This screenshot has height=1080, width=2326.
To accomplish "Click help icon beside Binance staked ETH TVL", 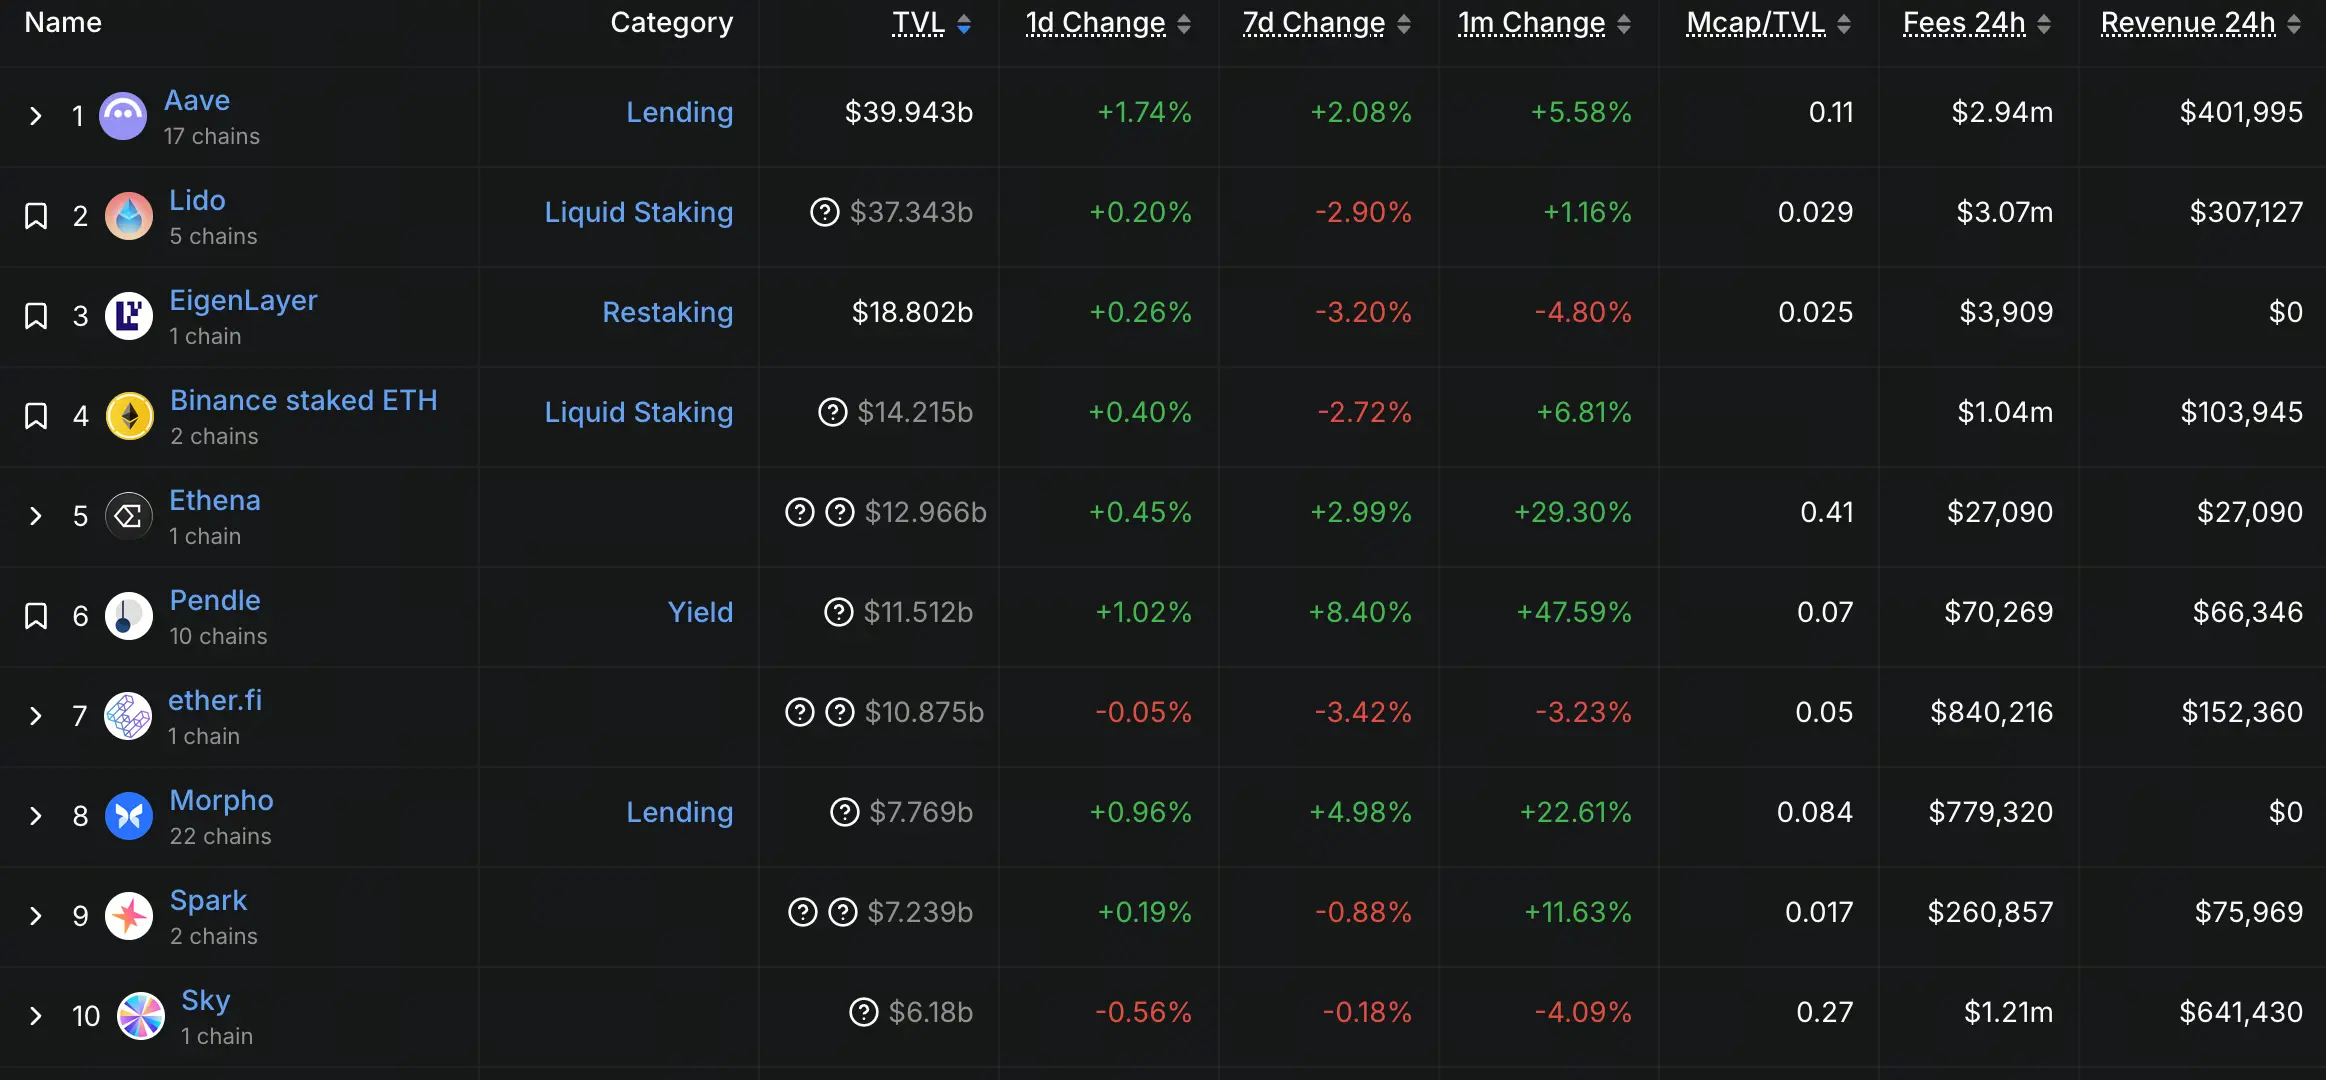I will 833,412.
